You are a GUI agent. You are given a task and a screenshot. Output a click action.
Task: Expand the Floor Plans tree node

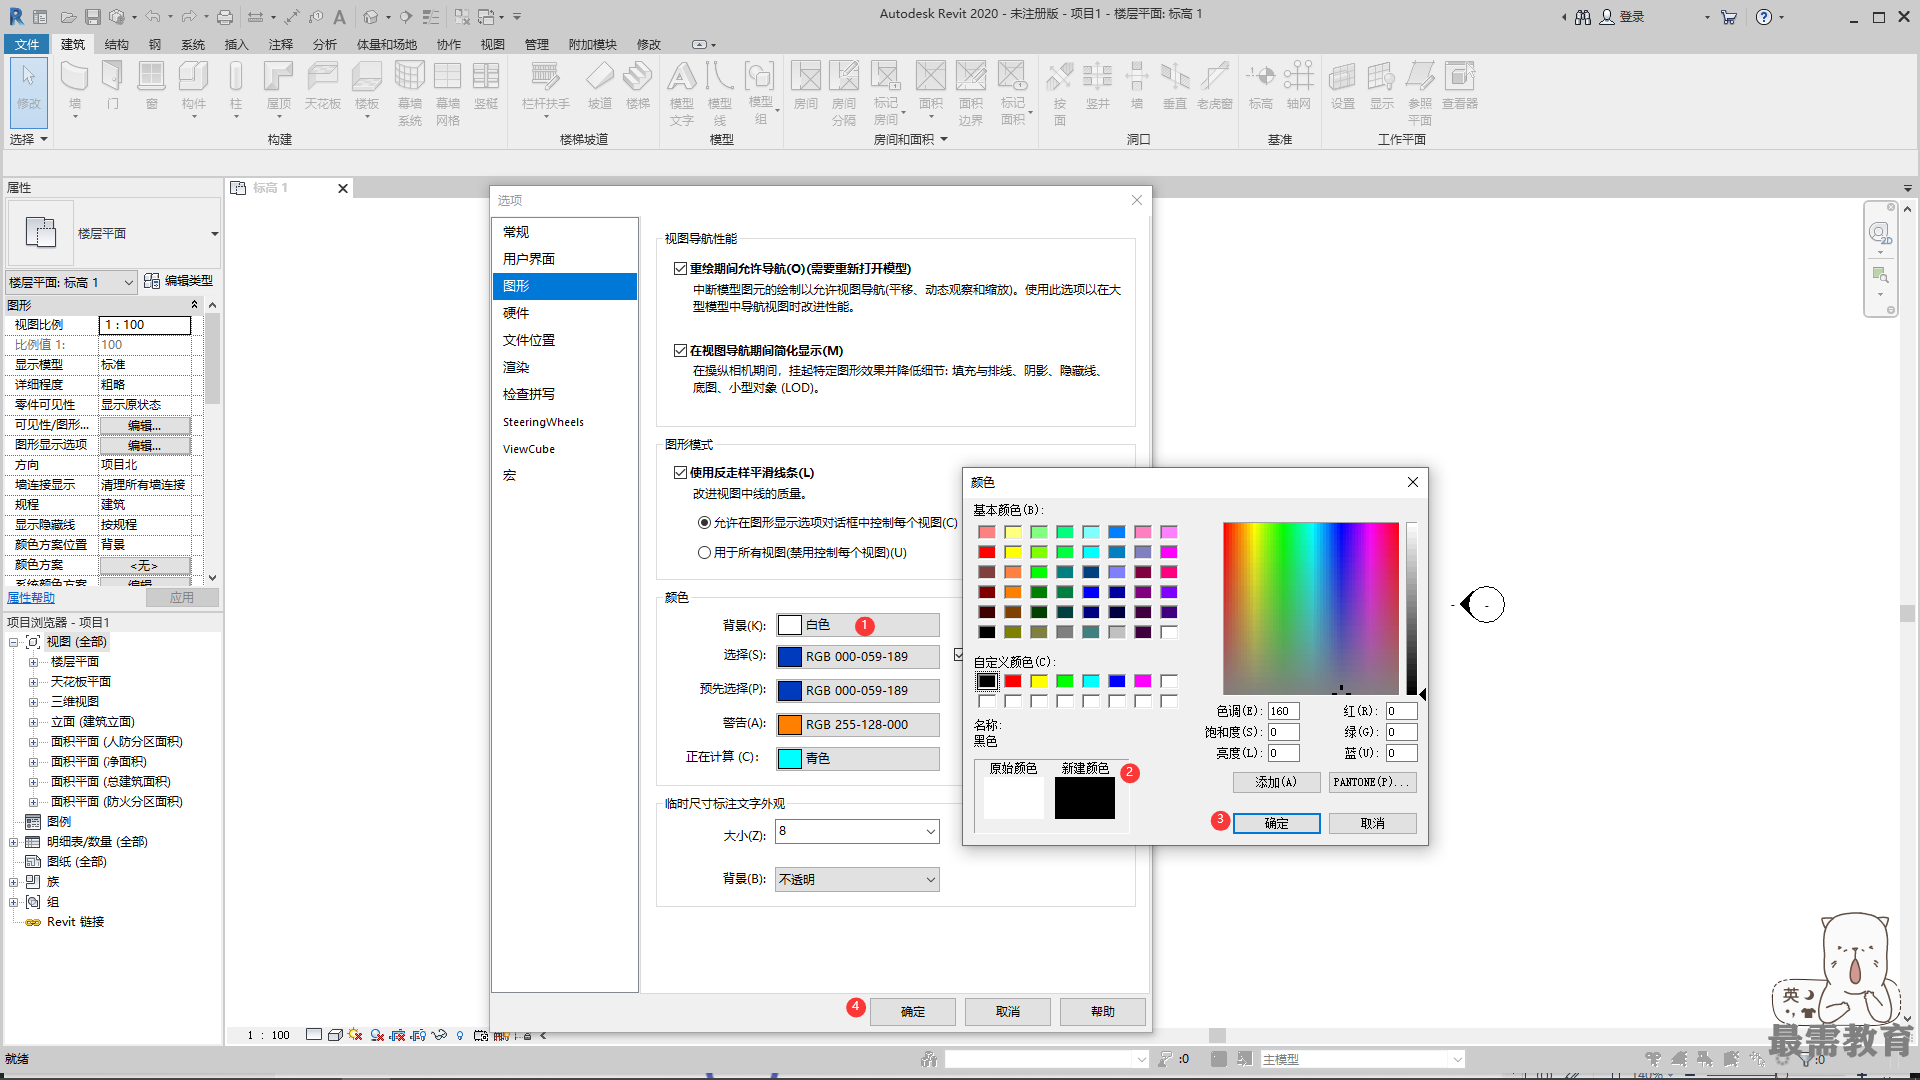coord(33,662)
